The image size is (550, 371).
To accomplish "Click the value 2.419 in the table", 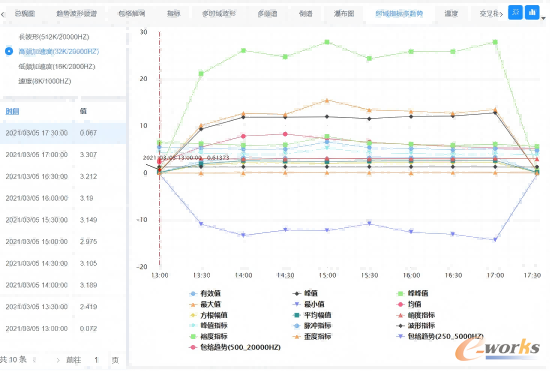I will click(x=88, y=307).
